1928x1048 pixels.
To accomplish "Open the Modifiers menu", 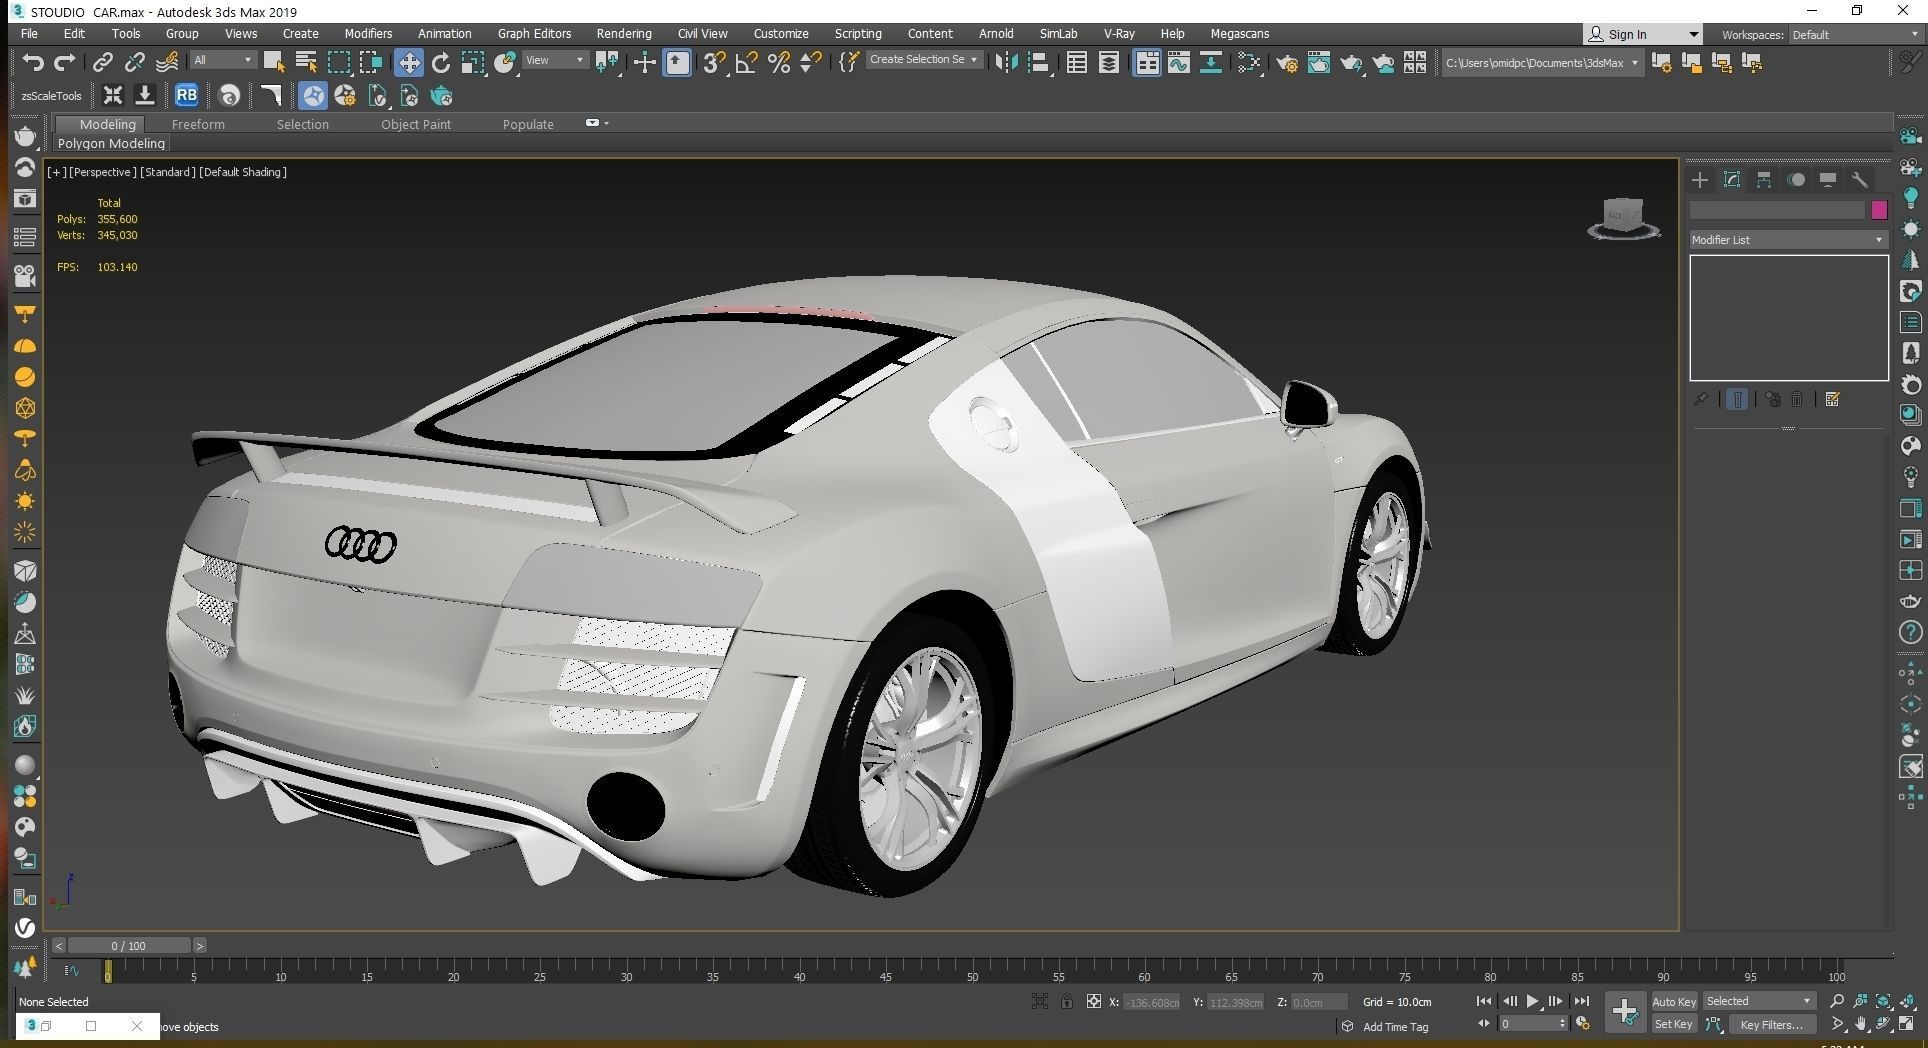I will click(368, 33).
